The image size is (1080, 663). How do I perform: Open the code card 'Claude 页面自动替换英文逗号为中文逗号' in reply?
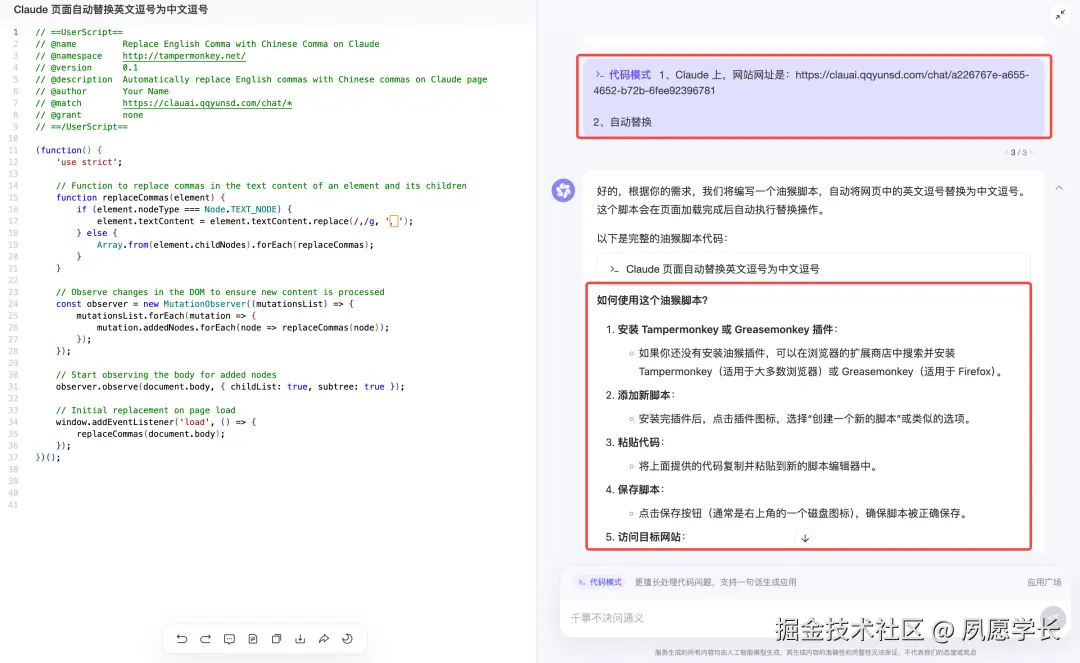point(813,269)
